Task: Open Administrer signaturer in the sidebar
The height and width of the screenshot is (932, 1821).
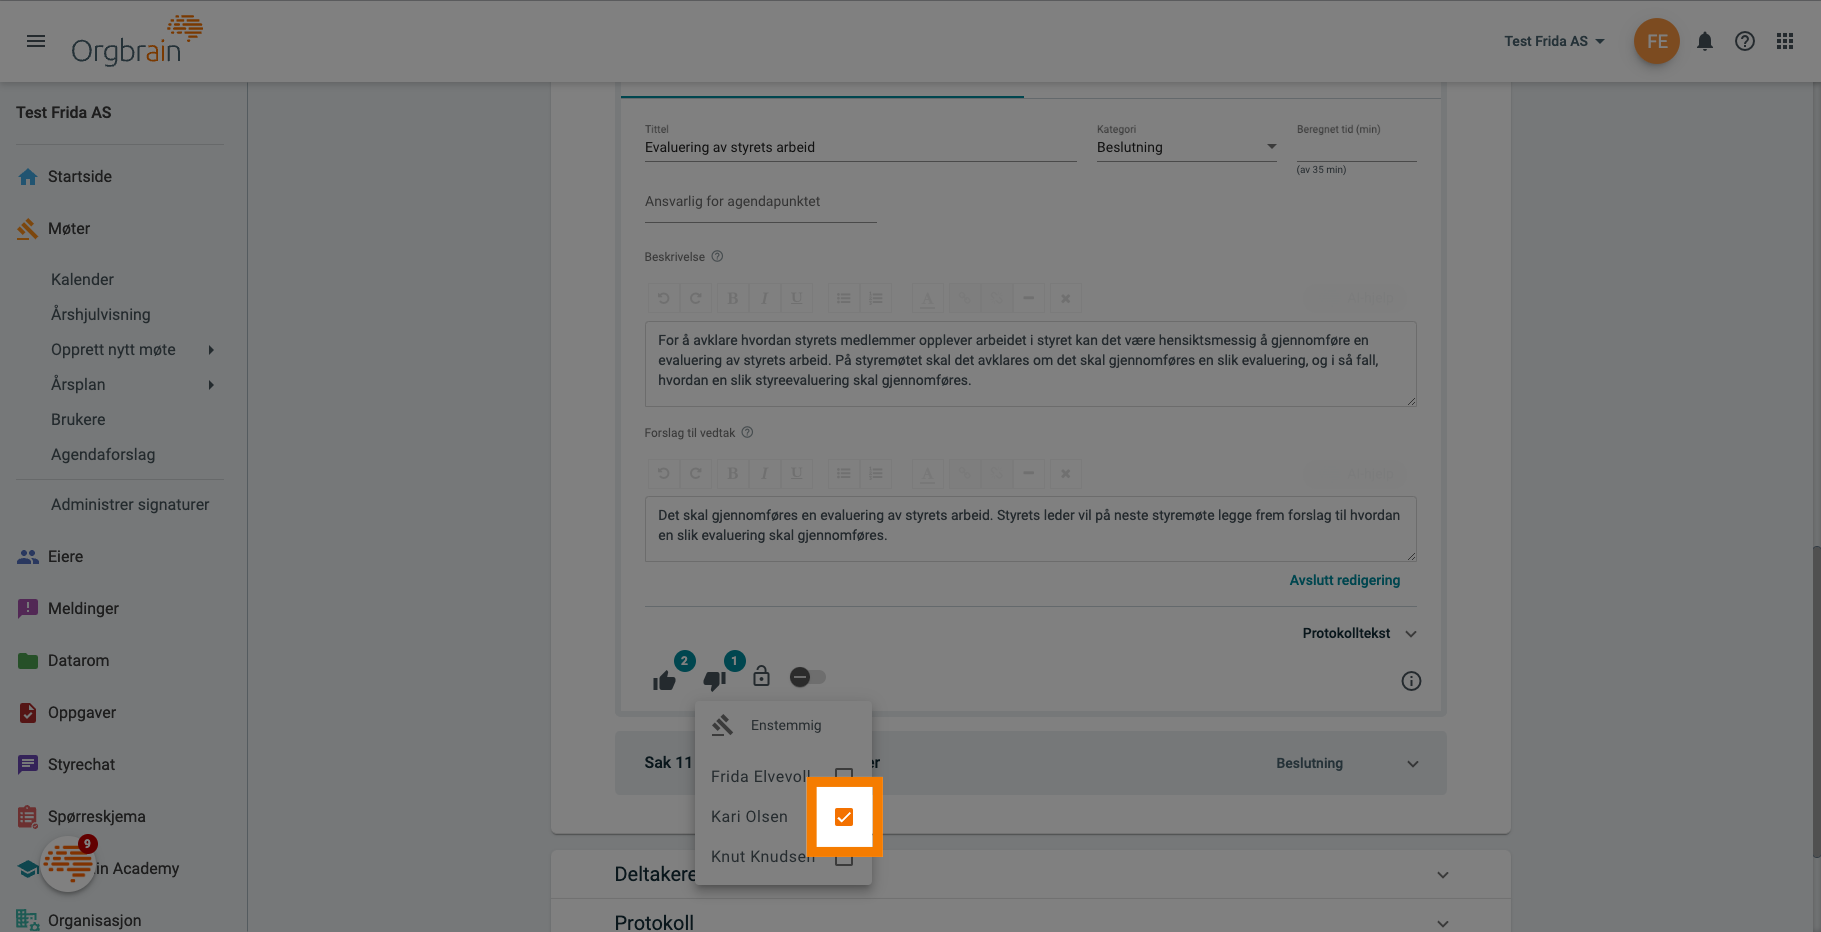Action: [x=130, y=505]
